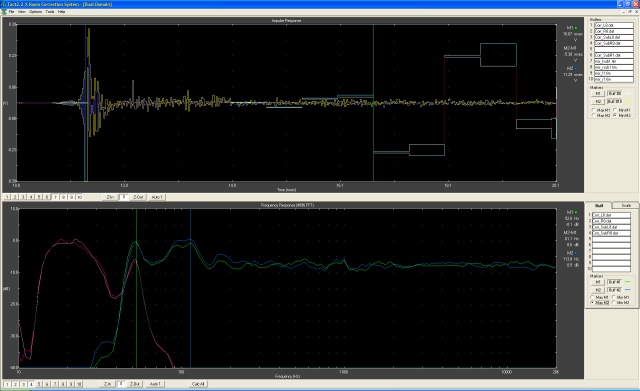Select Min M2 radio in the Frequency Response panel
This screenshot has width=640, height=391.
pyautogui.click(x=621, y=302)
